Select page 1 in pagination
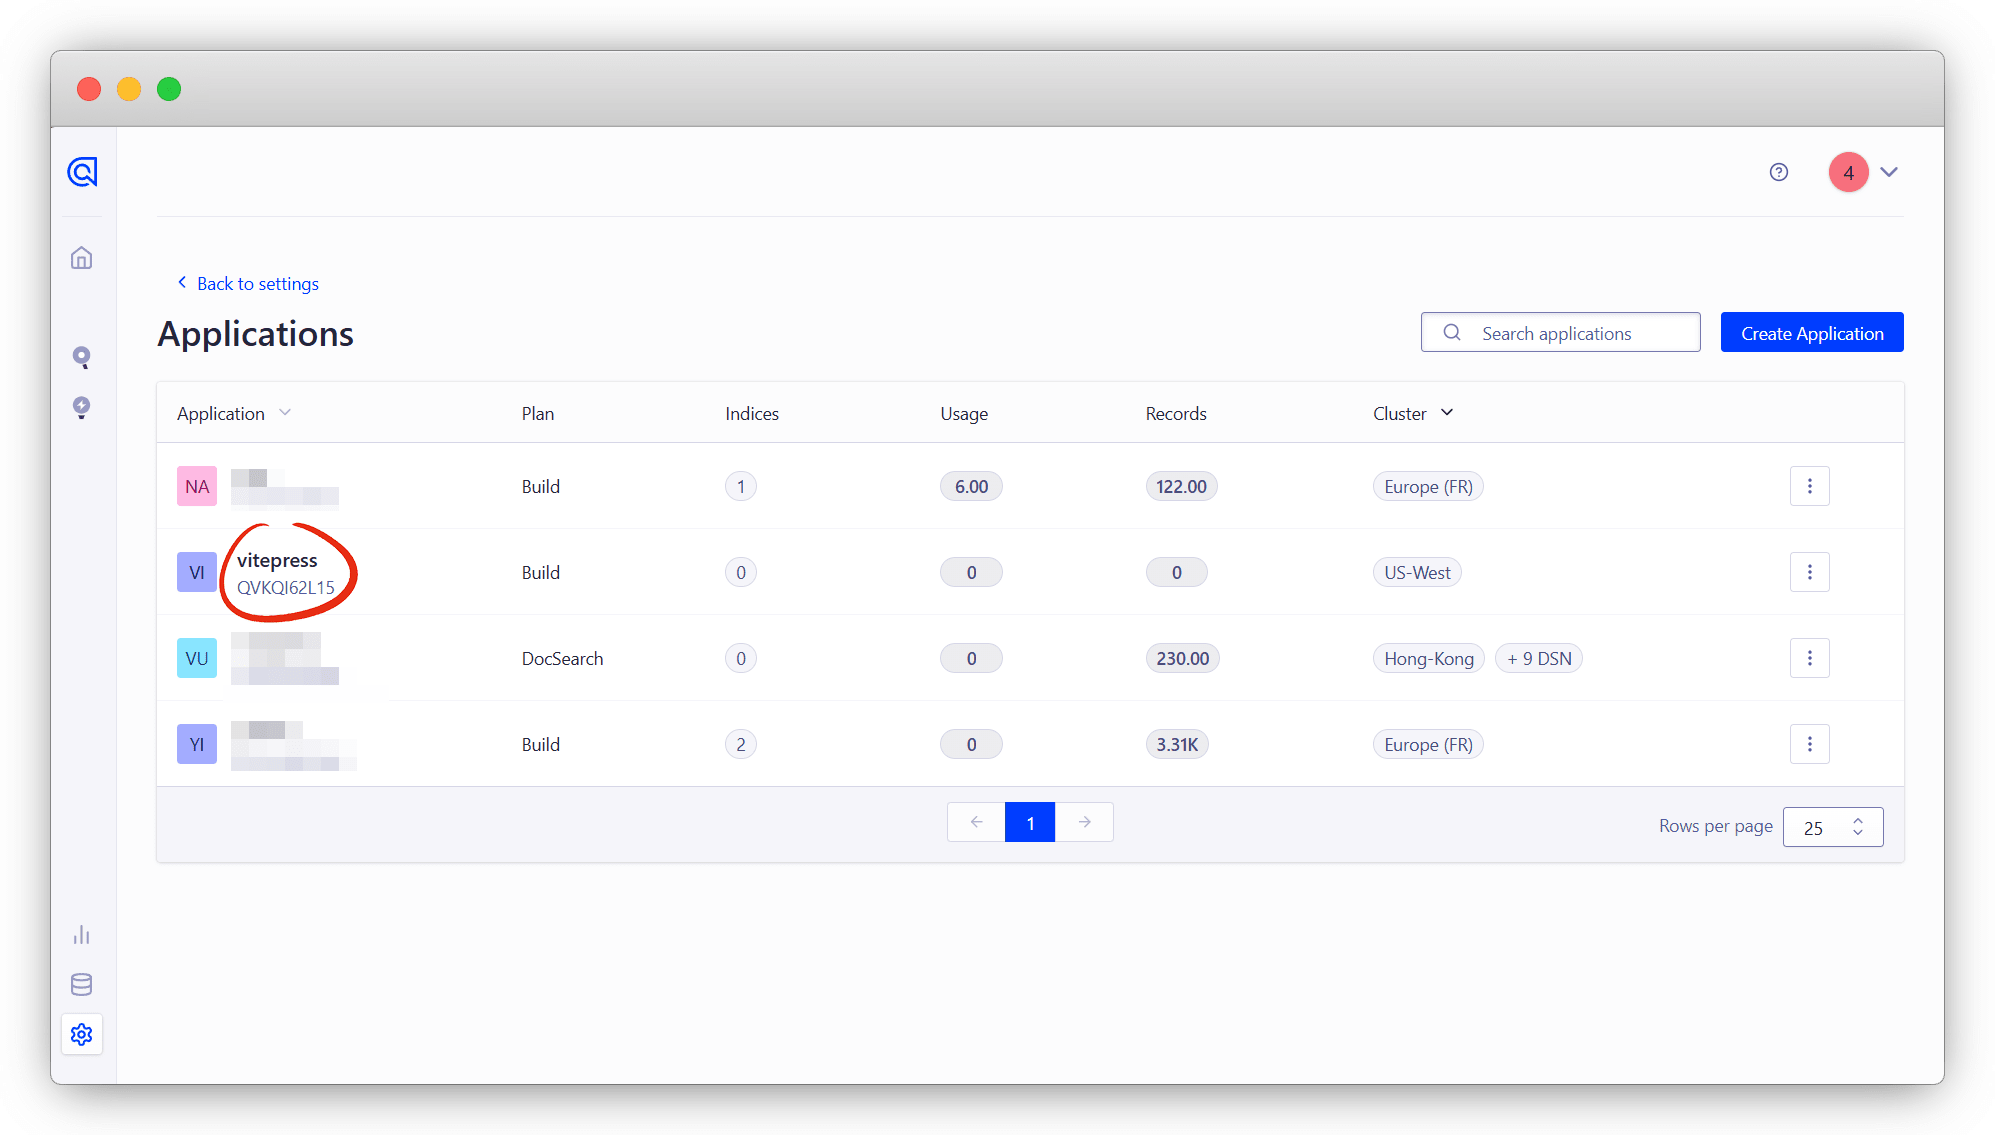The width and height of the screenshot is (1995, 1135). point(1030,823)
